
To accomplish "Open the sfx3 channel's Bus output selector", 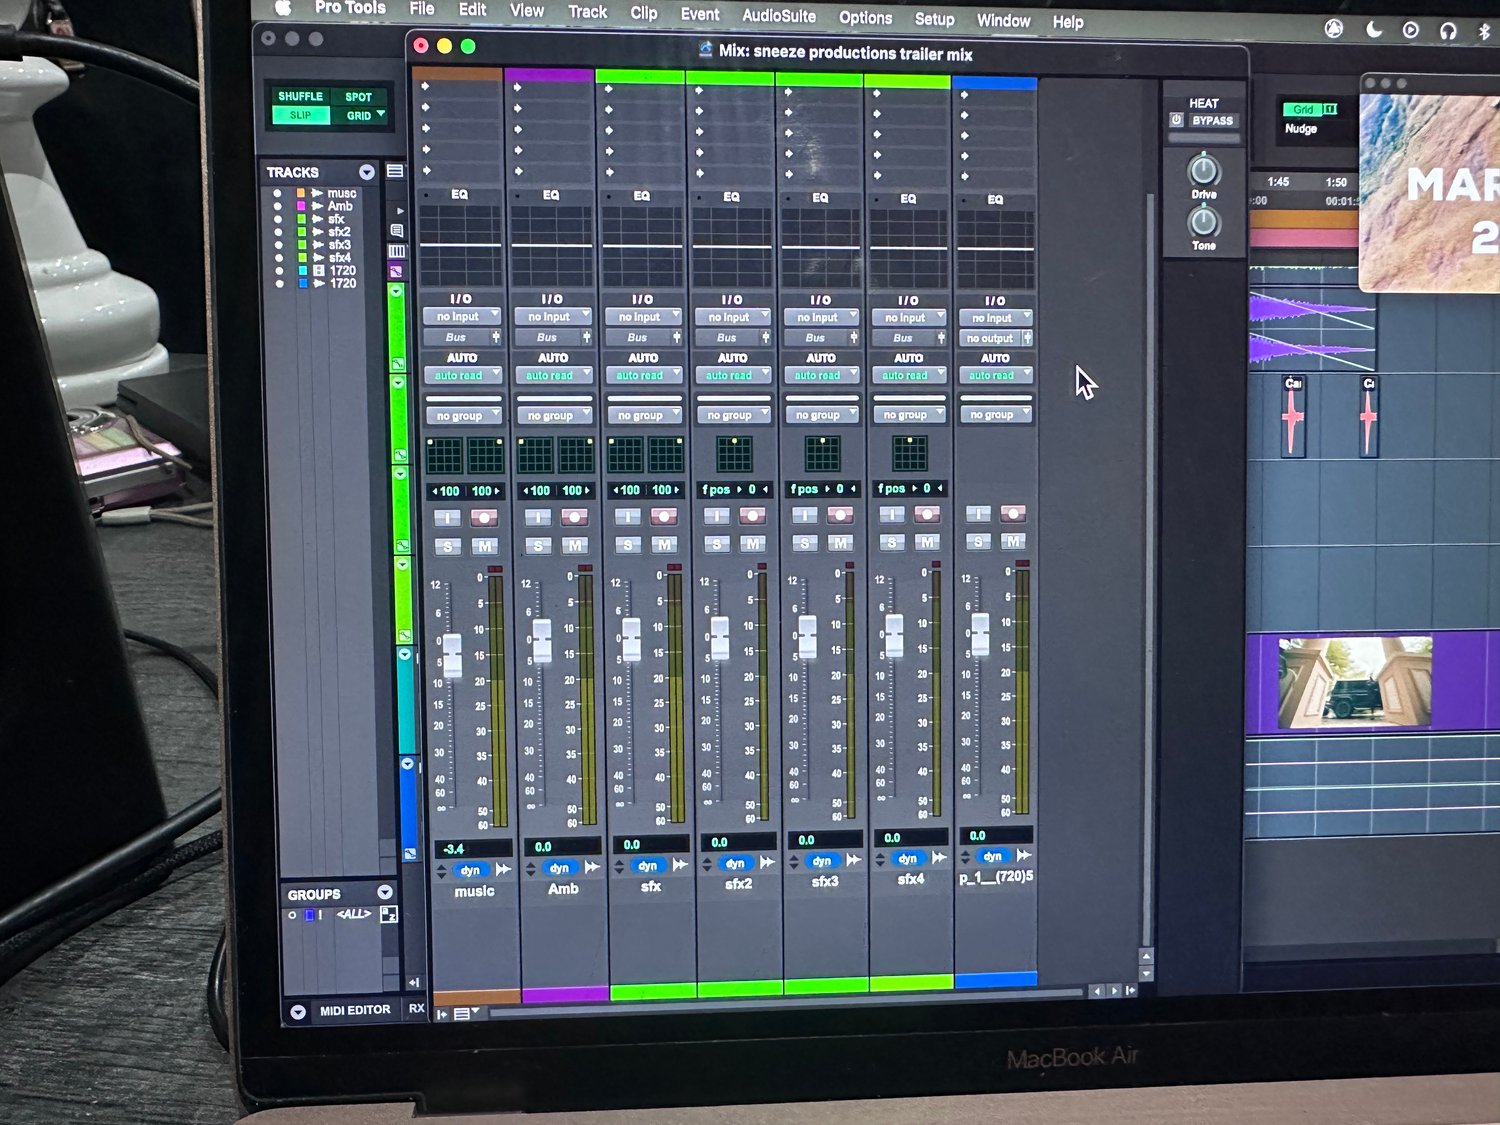I will tap(815, 338).
